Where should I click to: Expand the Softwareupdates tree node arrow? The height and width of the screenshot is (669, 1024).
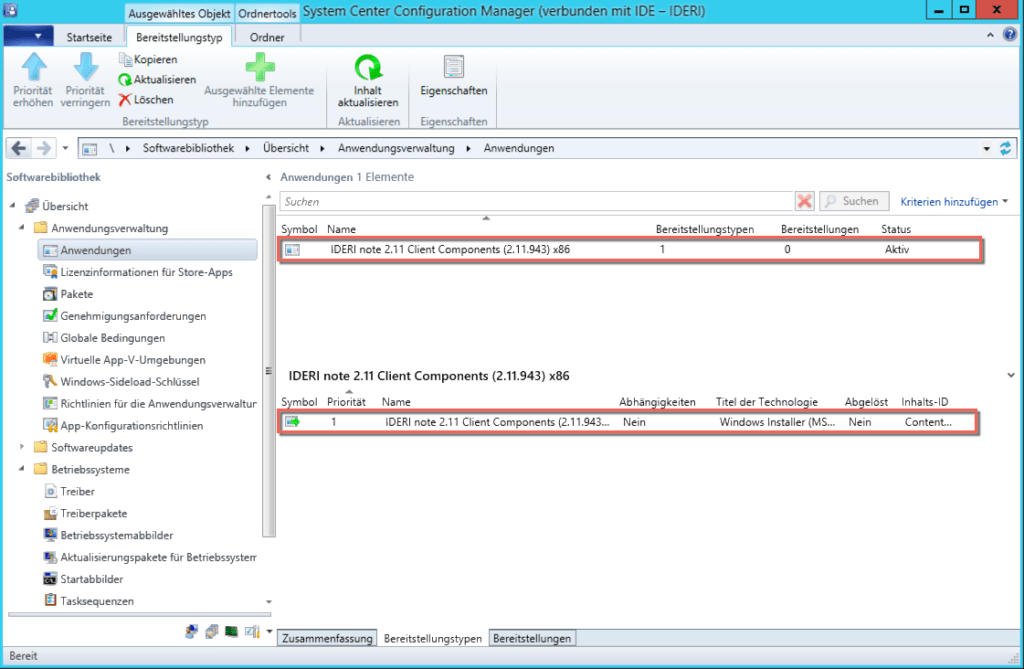coord(22,447)
